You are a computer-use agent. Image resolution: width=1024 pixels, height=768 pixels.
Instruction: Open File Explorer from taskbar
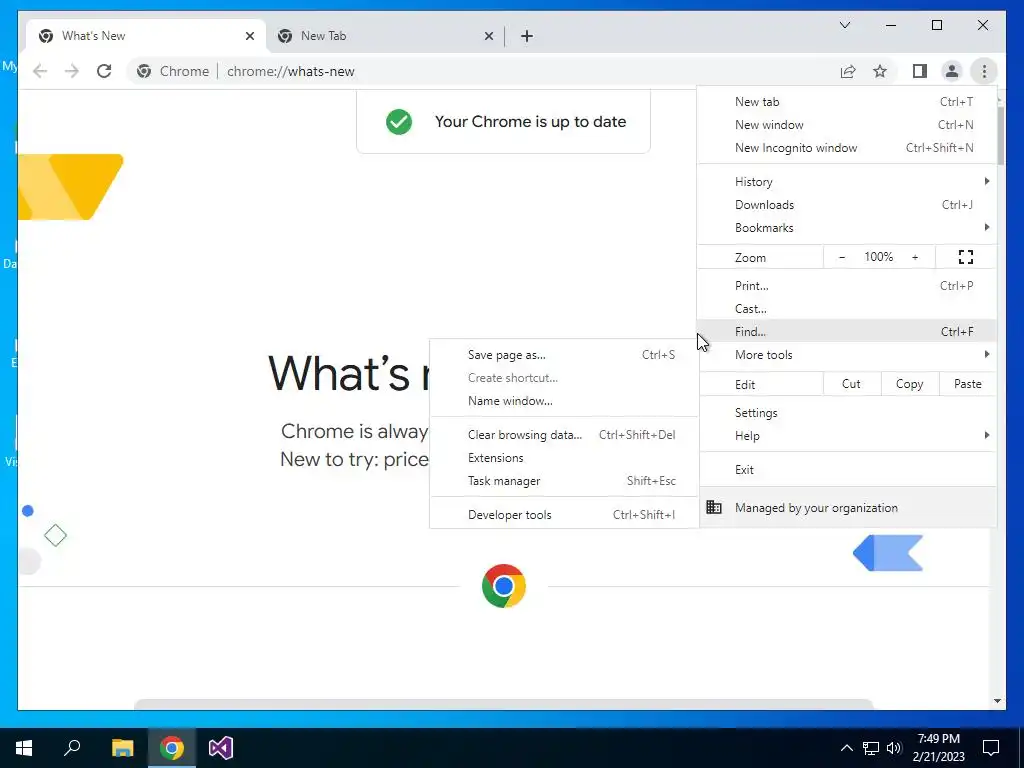pyautogui.click(x=122, y=748)
